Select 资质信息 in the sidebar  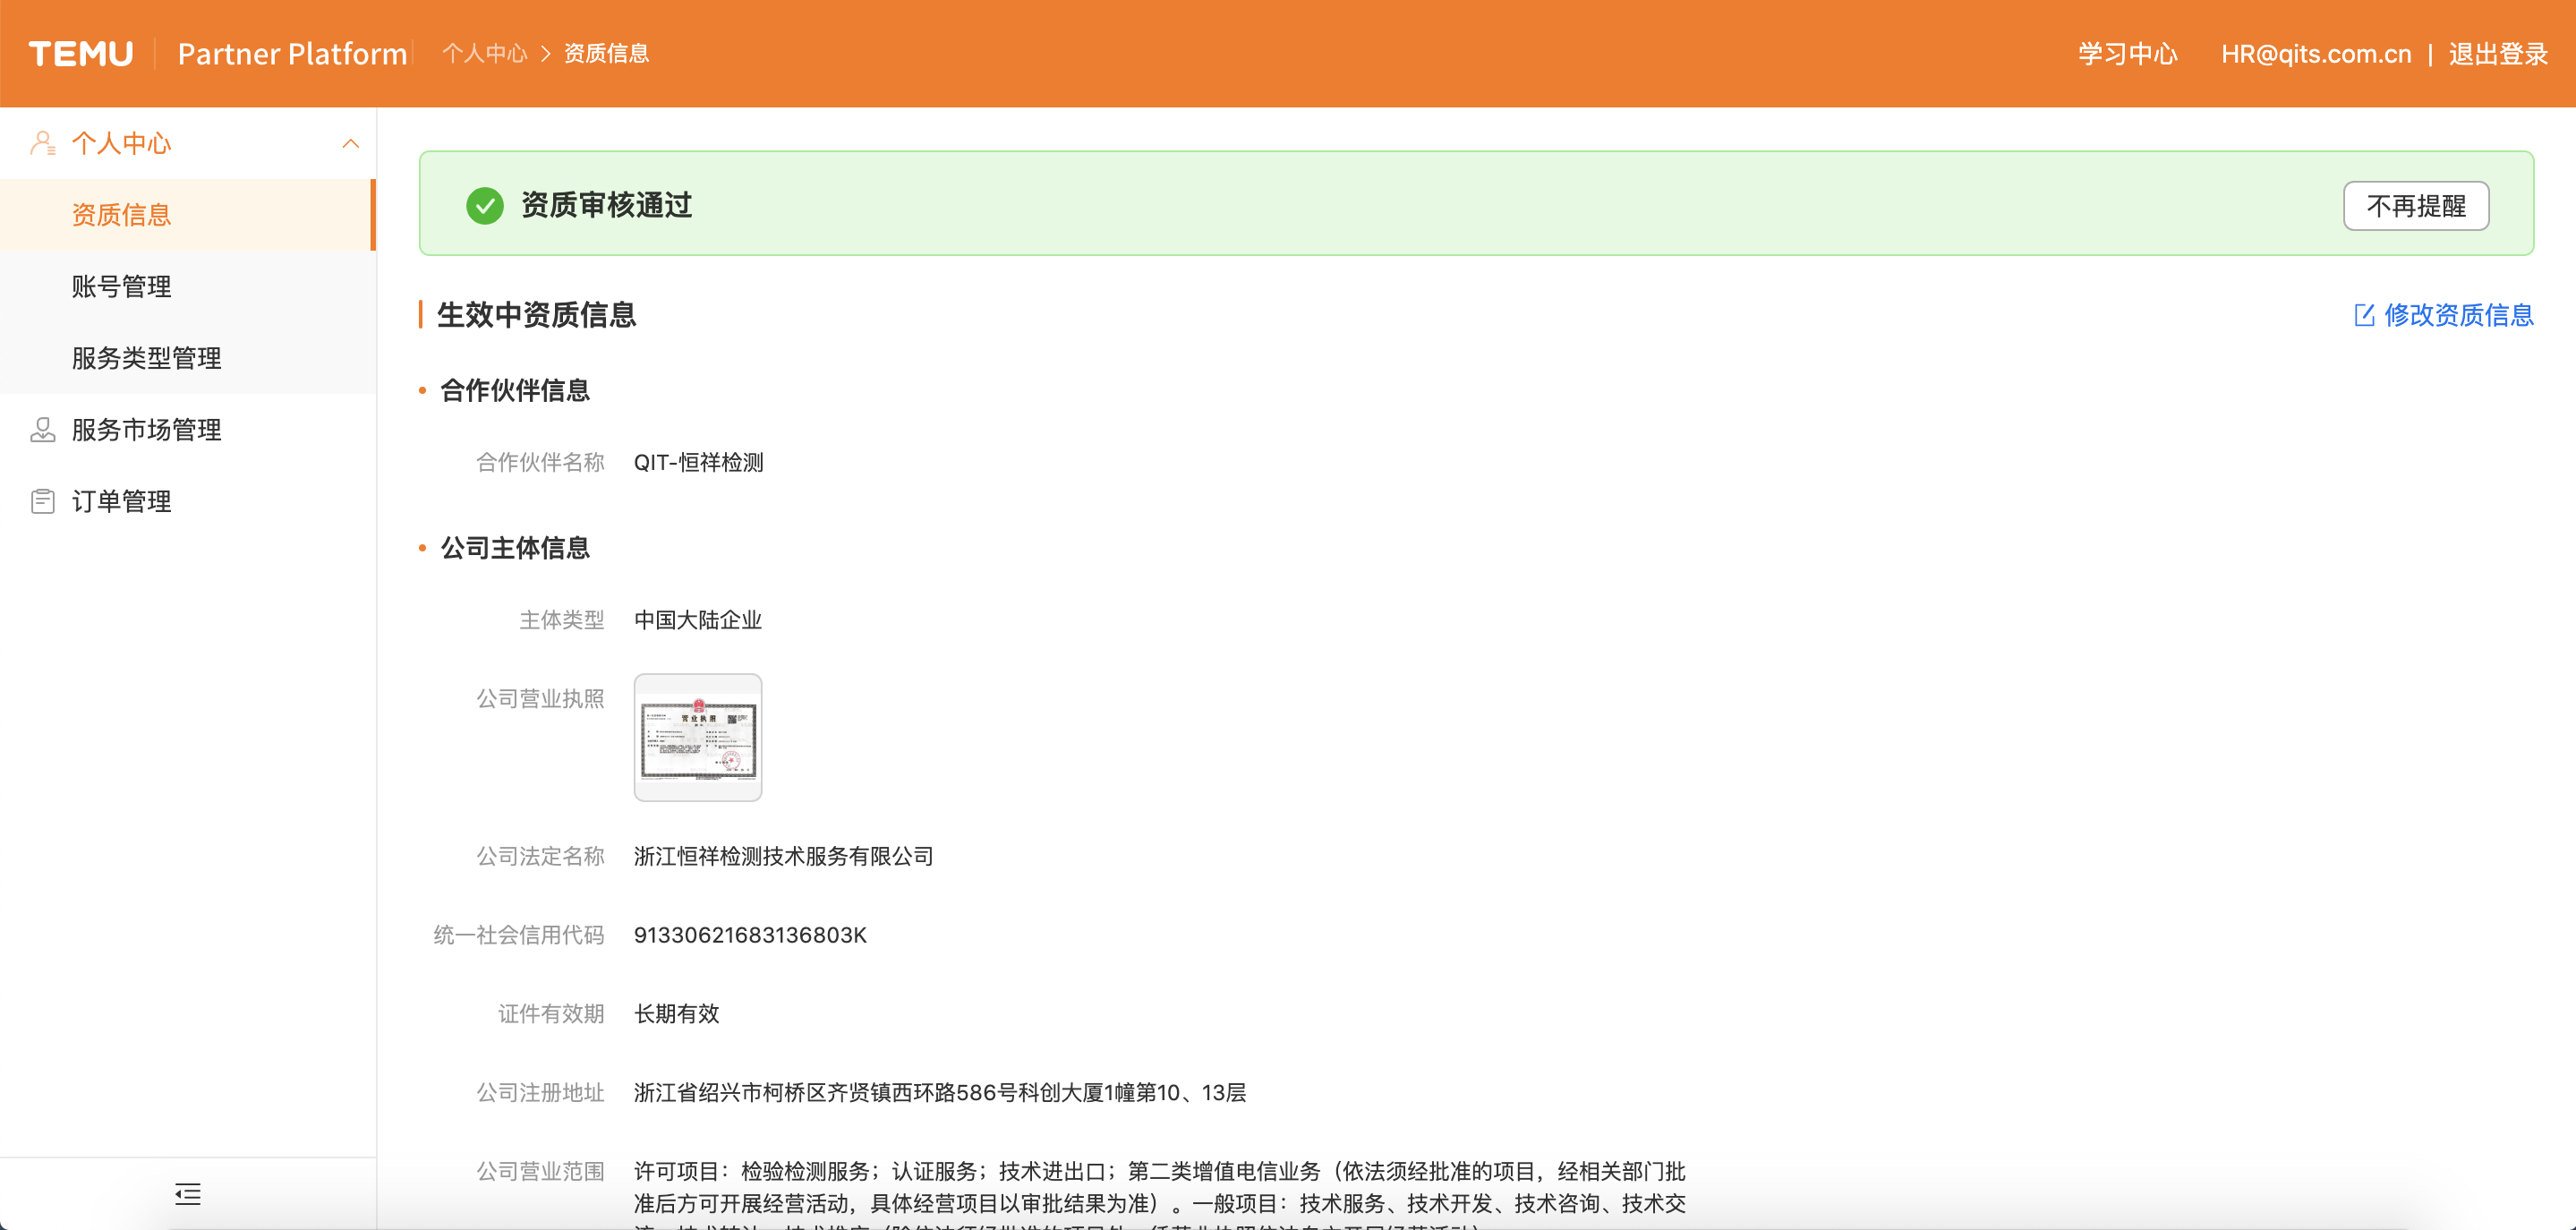coord(120,214)
